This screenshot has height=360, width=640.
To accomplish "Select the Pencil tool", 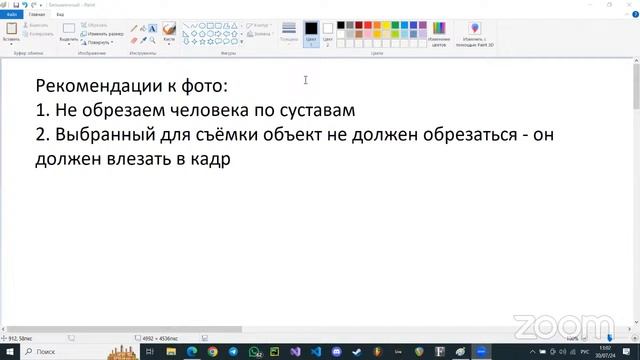I will point(134,29).
